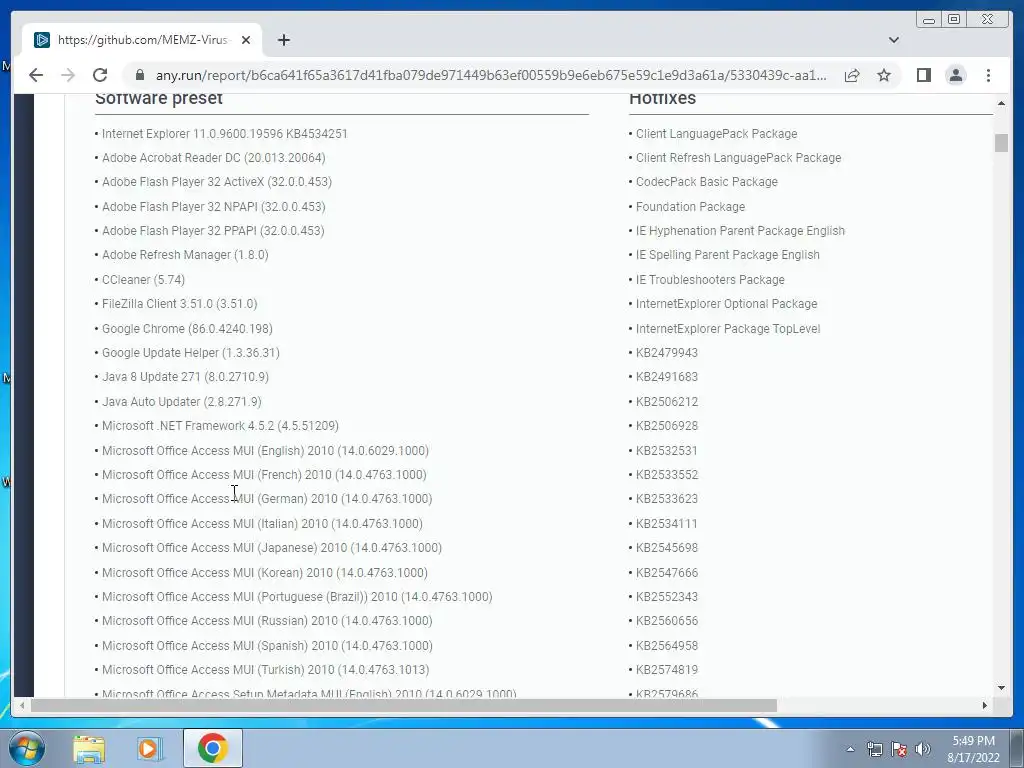Click hotfix KB2552343
The width and height of the screenshot is (1024, 768).
[x=667, y=598]
